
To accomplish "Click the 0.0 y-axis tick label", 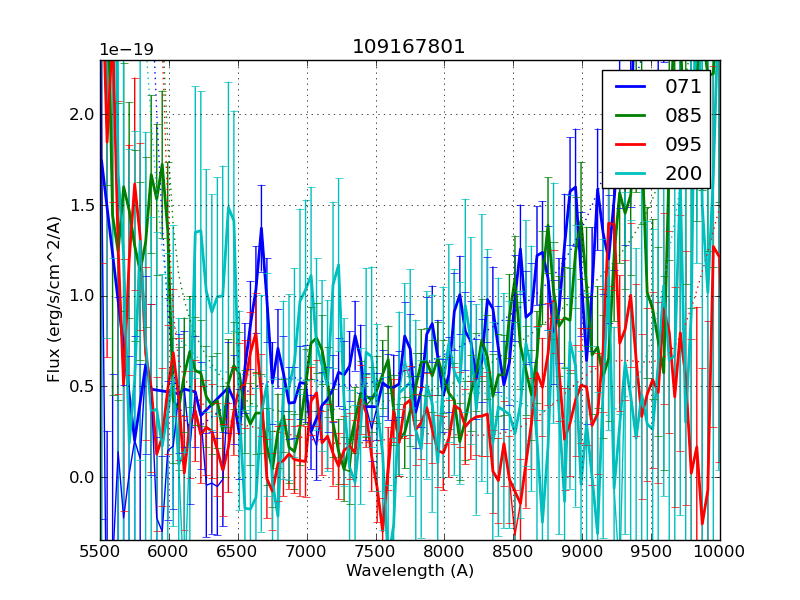I will tap(83, 477).
